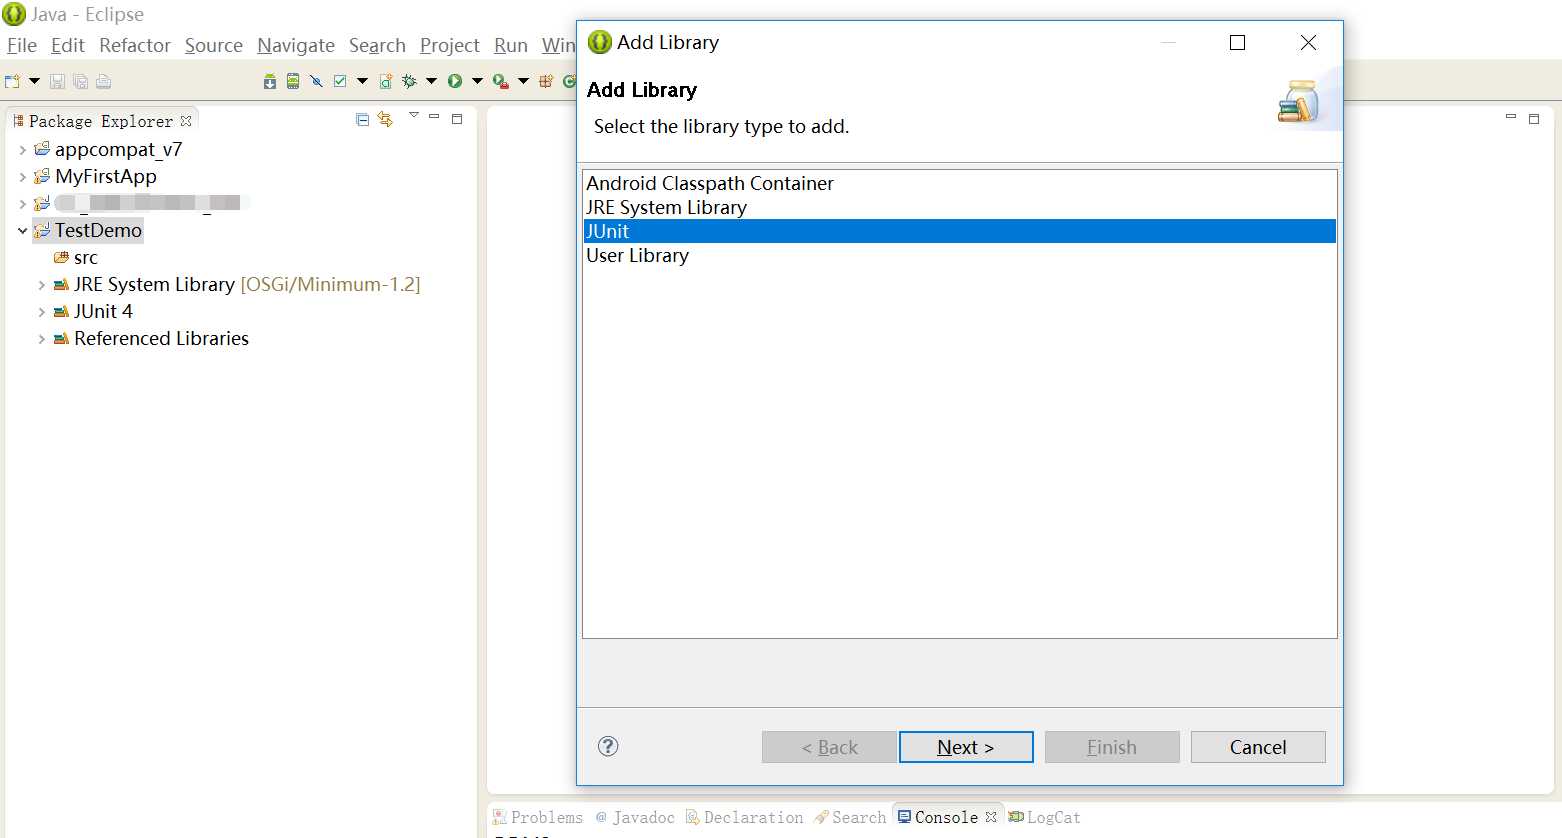This screenshot has width=1562, height=838.
Task: Open dropdown next to the Lint checkbox icon
Action: click(362, 81)
